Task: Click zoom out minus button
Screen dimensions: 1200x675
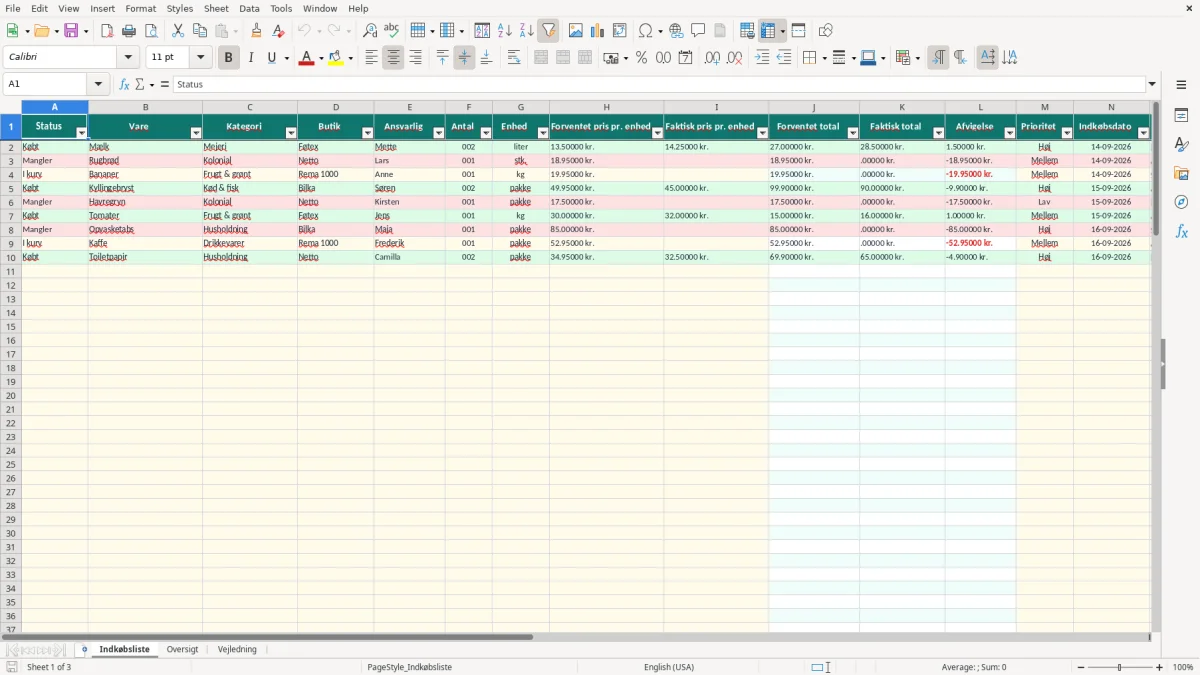Action: 1079,667
